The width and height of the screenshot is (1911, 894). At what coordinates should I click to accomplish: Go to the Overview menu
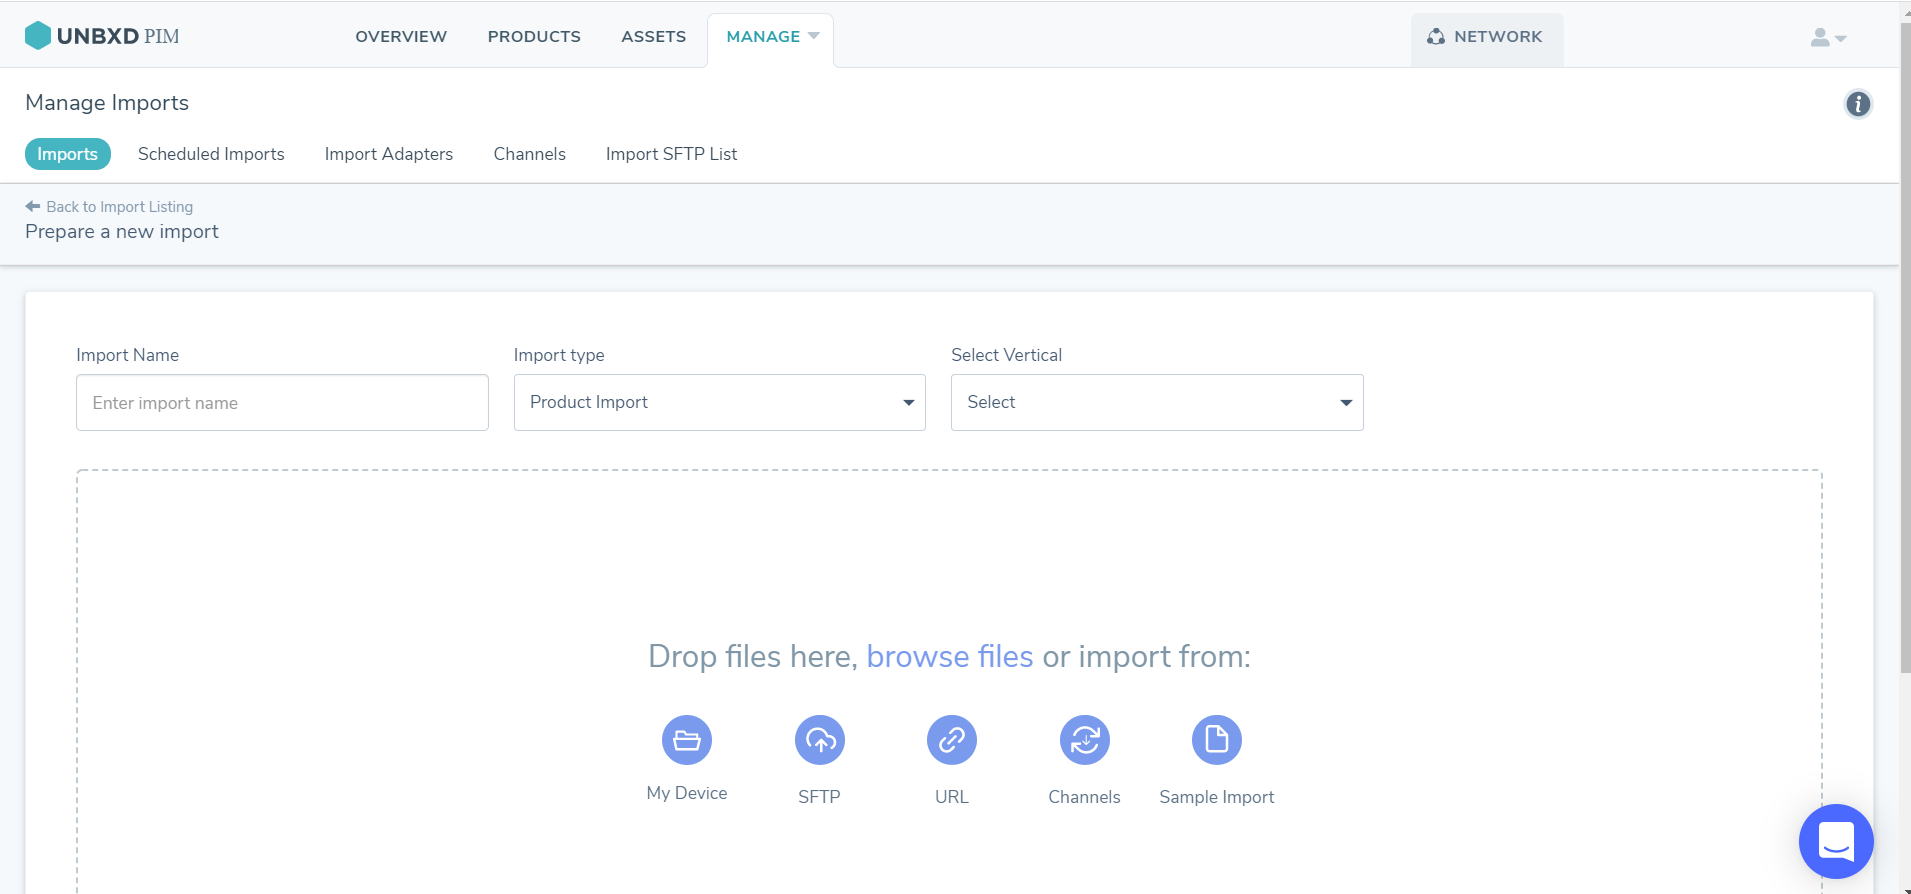(401, 36)
